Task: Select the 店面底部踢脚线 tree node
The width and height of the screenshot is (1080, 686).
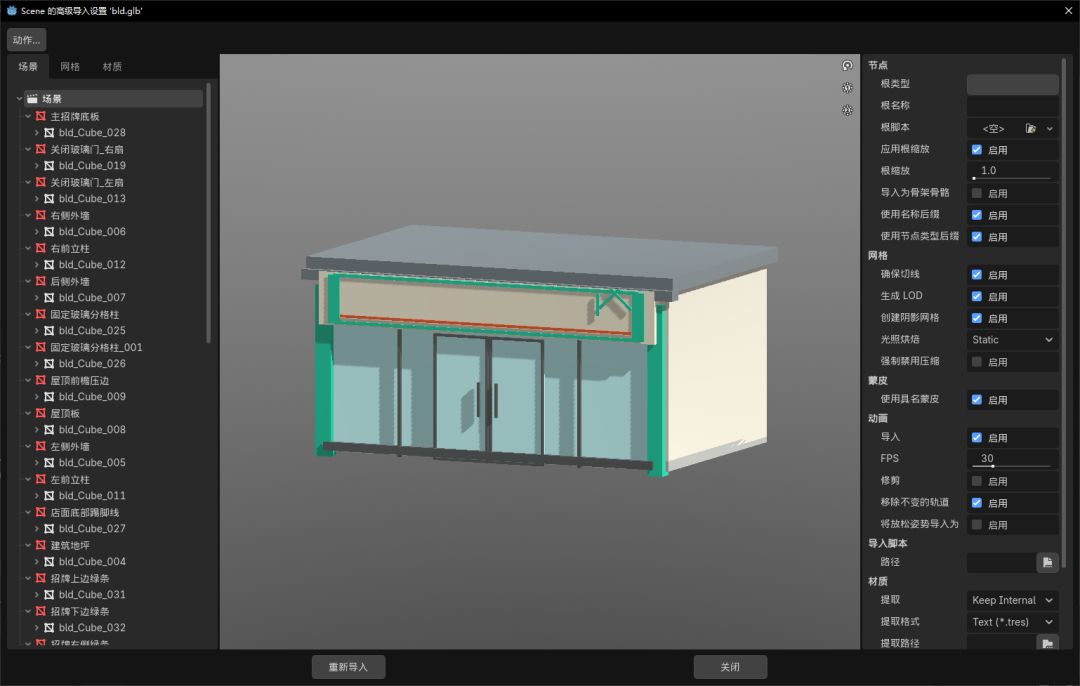Action: pos(85,512)
